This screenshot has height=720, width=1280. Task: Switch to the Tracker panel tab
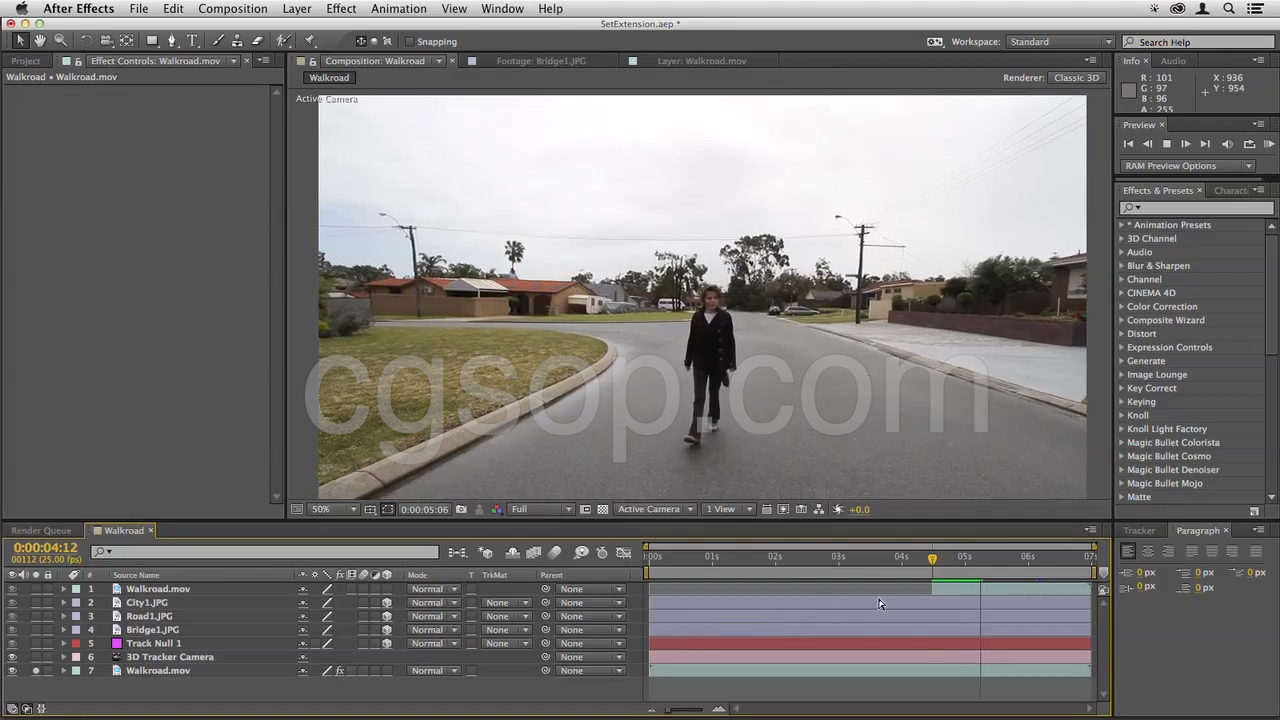coord(1139,531)
